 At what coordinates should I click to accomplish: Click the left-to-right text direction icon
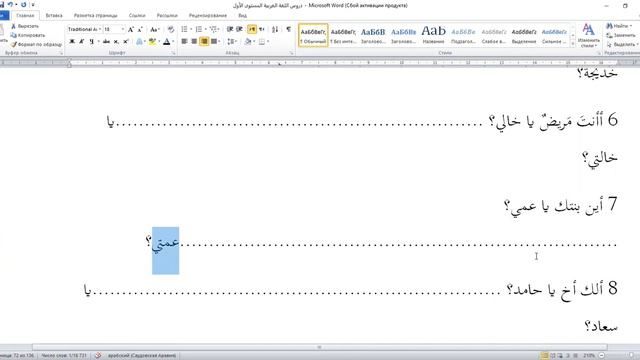pyautogui.click(x=262, y=29)
